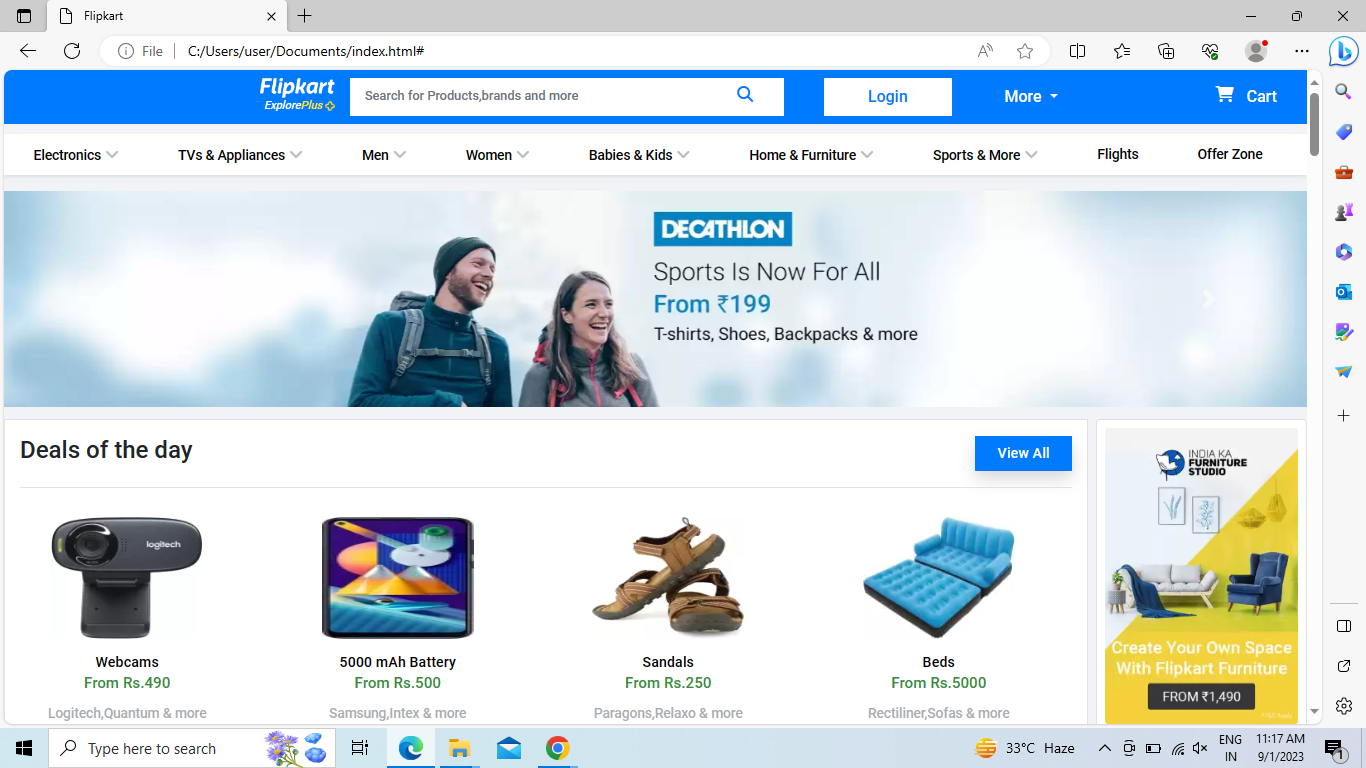This screenshot has width=1366, height=768.
Task: Click the plus icon to customize sidebar
Action: pos(1344,414)
